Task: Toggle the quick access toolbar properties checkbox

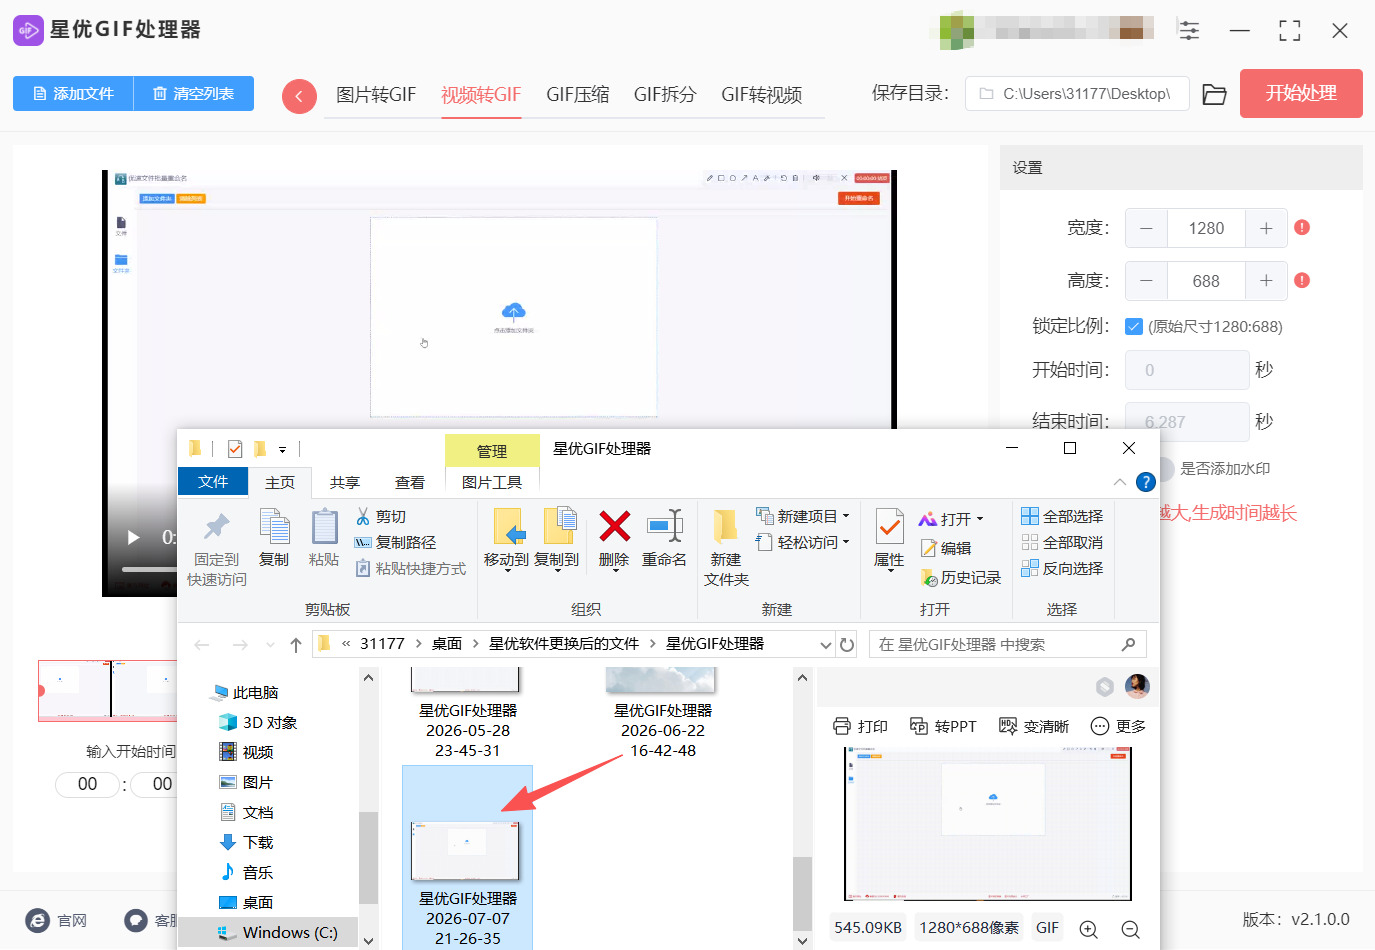Action: pos(235,449)
